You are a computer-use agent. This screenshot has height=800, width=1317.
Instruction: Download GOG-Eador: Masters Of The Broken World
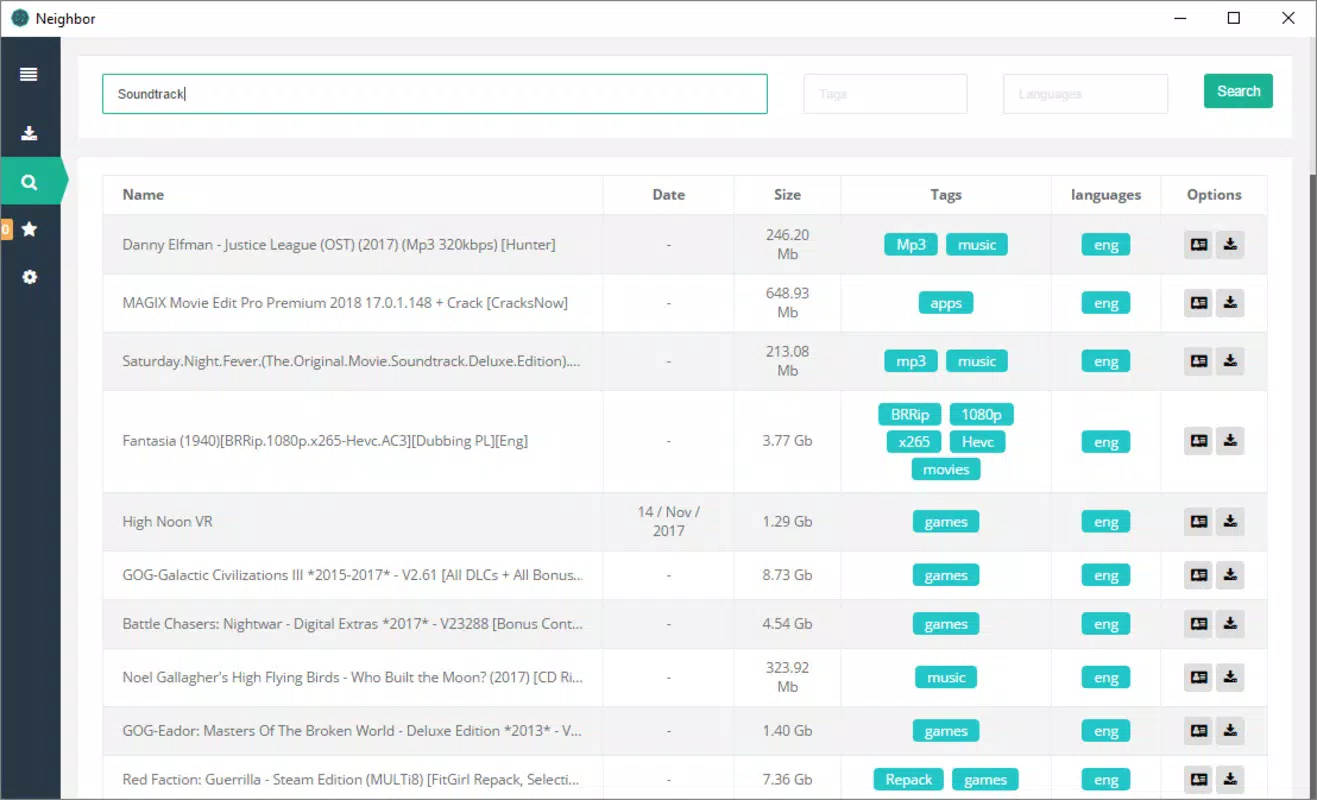click(x=1230, y=731)
